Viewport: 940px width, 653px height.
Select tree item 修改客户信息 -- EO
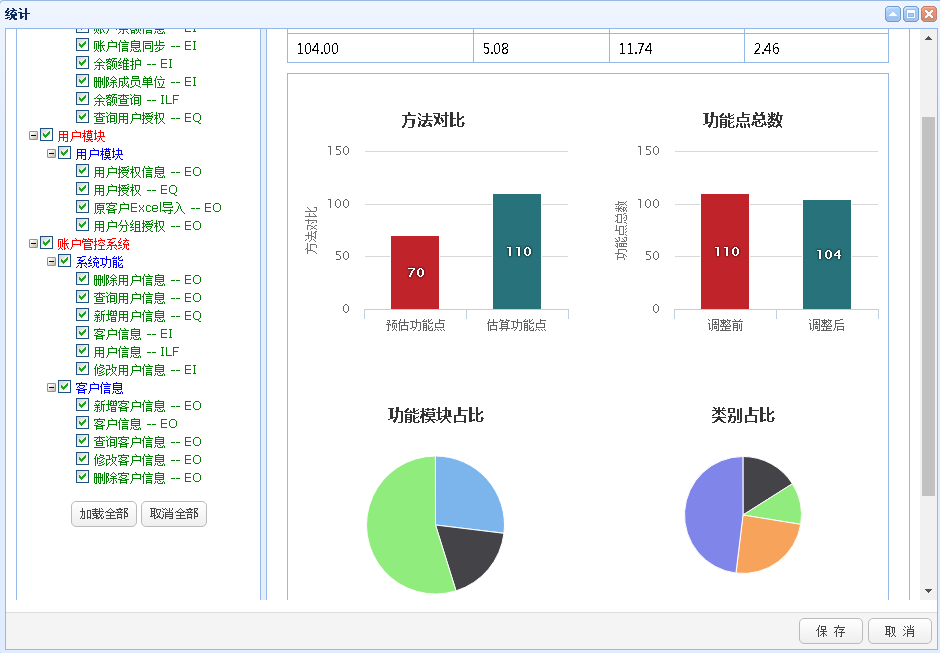(147, 460)
